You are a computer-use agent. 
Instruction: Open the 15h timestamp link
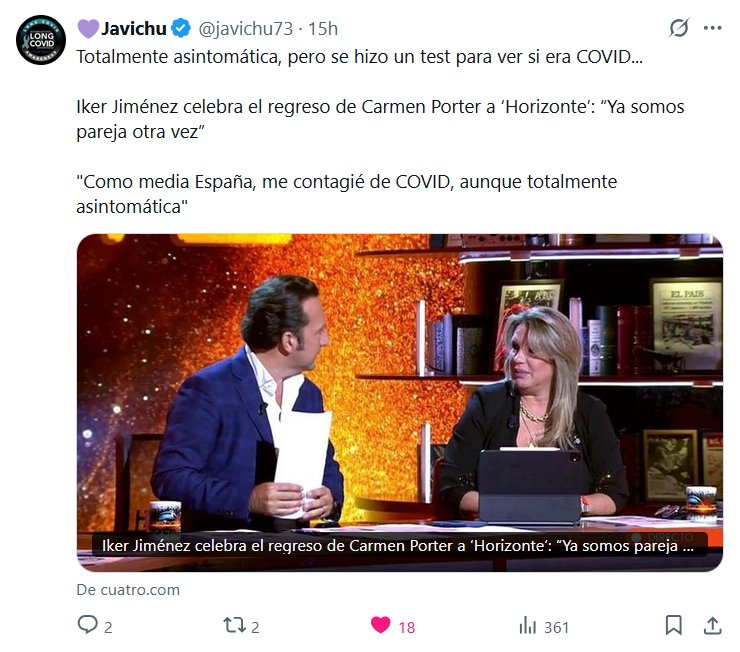pyautogui.click(x=323, y=29)
